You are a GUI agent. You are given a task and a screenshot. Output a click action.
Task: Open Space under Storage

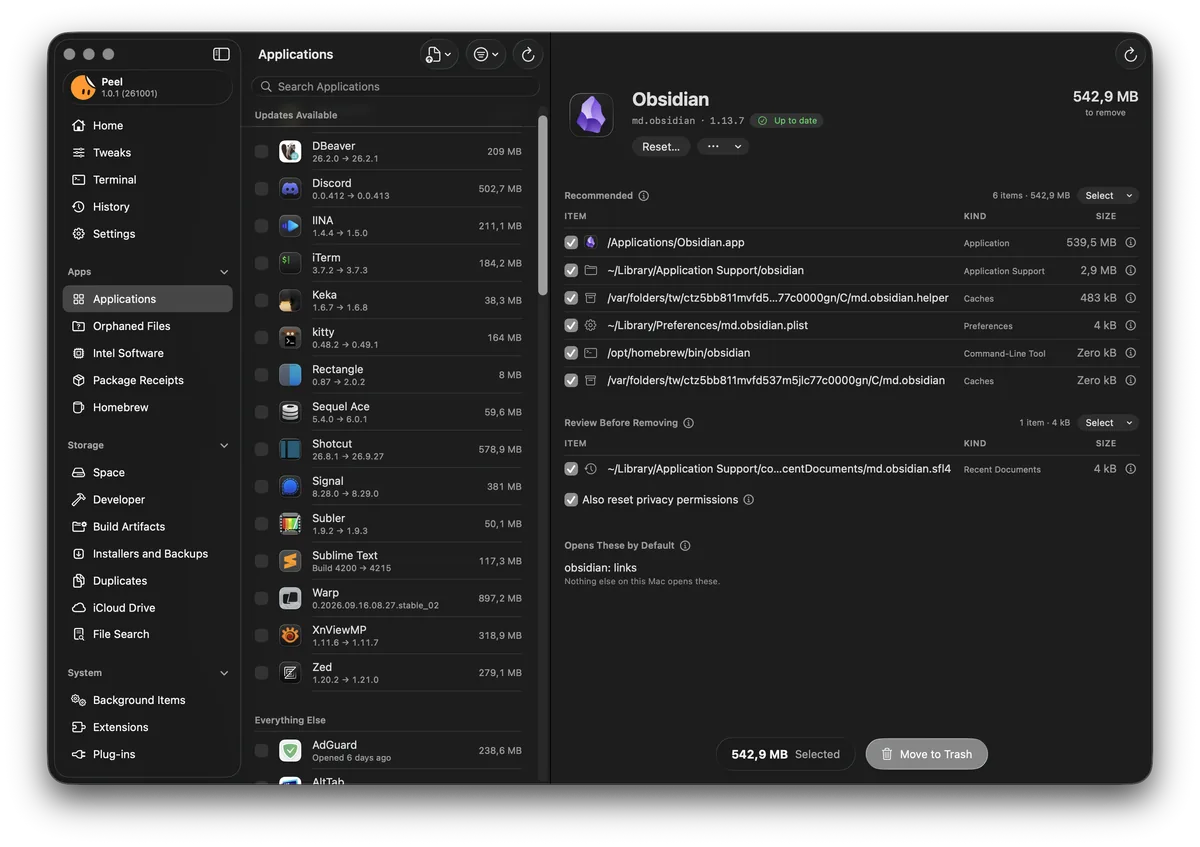coord(147,472)
